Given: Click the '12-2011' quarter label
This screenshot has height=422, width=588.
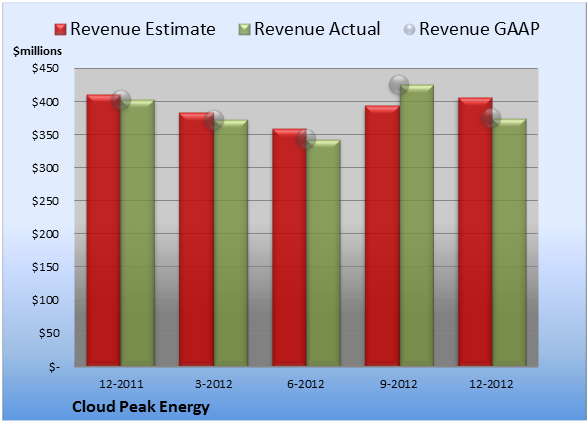Looking at the screenshot, I should (x=121, y=384).
